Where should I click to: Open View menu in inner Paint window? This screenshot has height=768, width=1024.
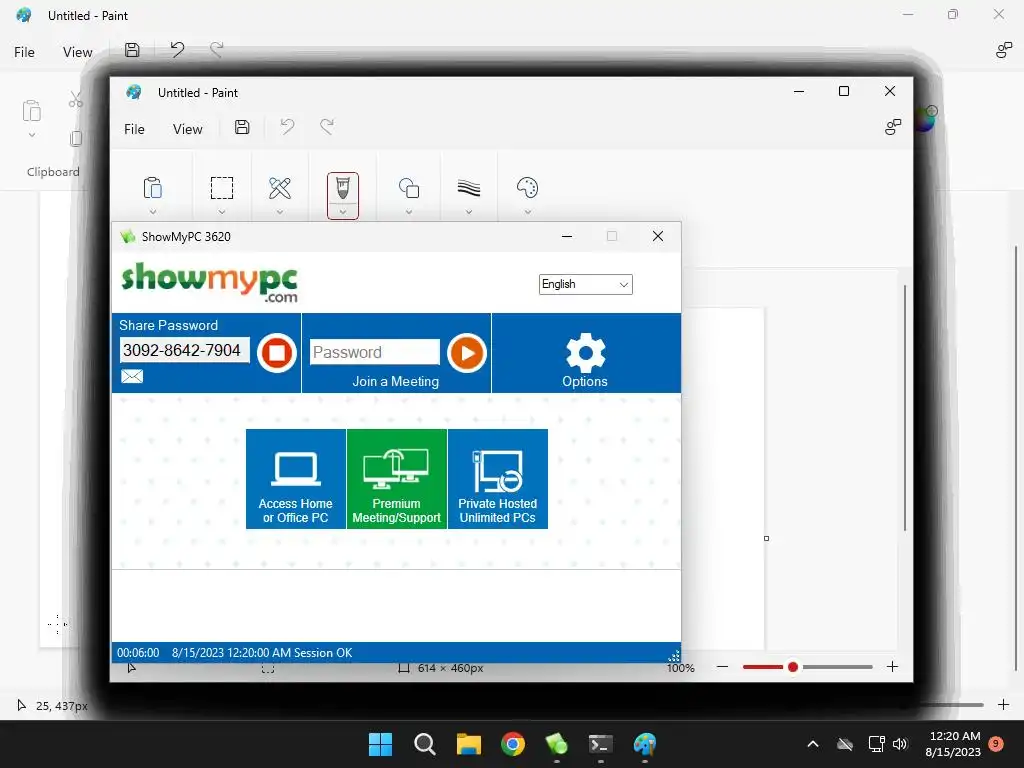(187, 129)
